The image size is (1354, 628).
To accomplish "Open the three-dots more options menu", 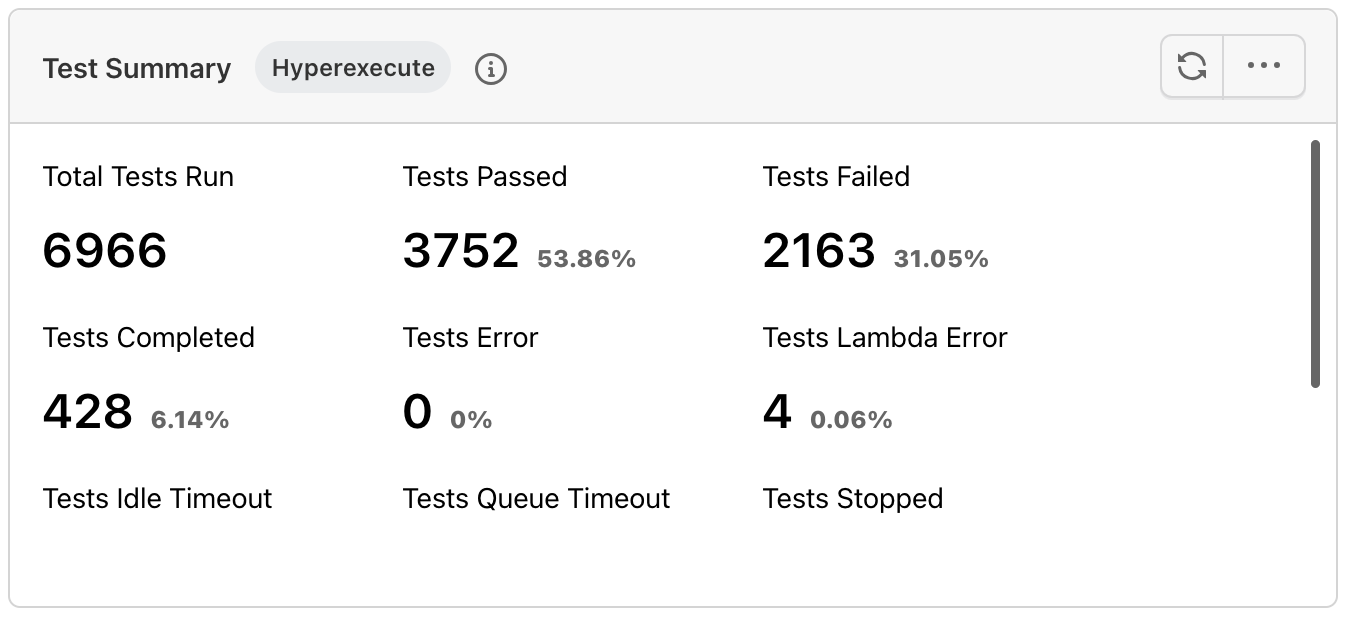I will coord(1264,67).
